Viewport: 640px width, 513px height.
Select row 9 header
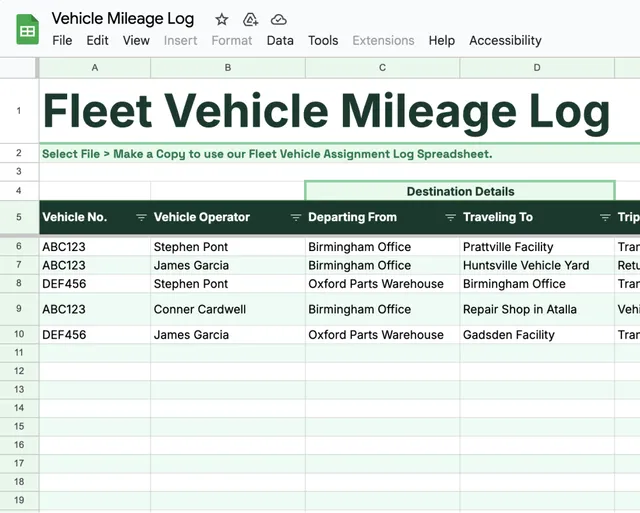[19, 309]
